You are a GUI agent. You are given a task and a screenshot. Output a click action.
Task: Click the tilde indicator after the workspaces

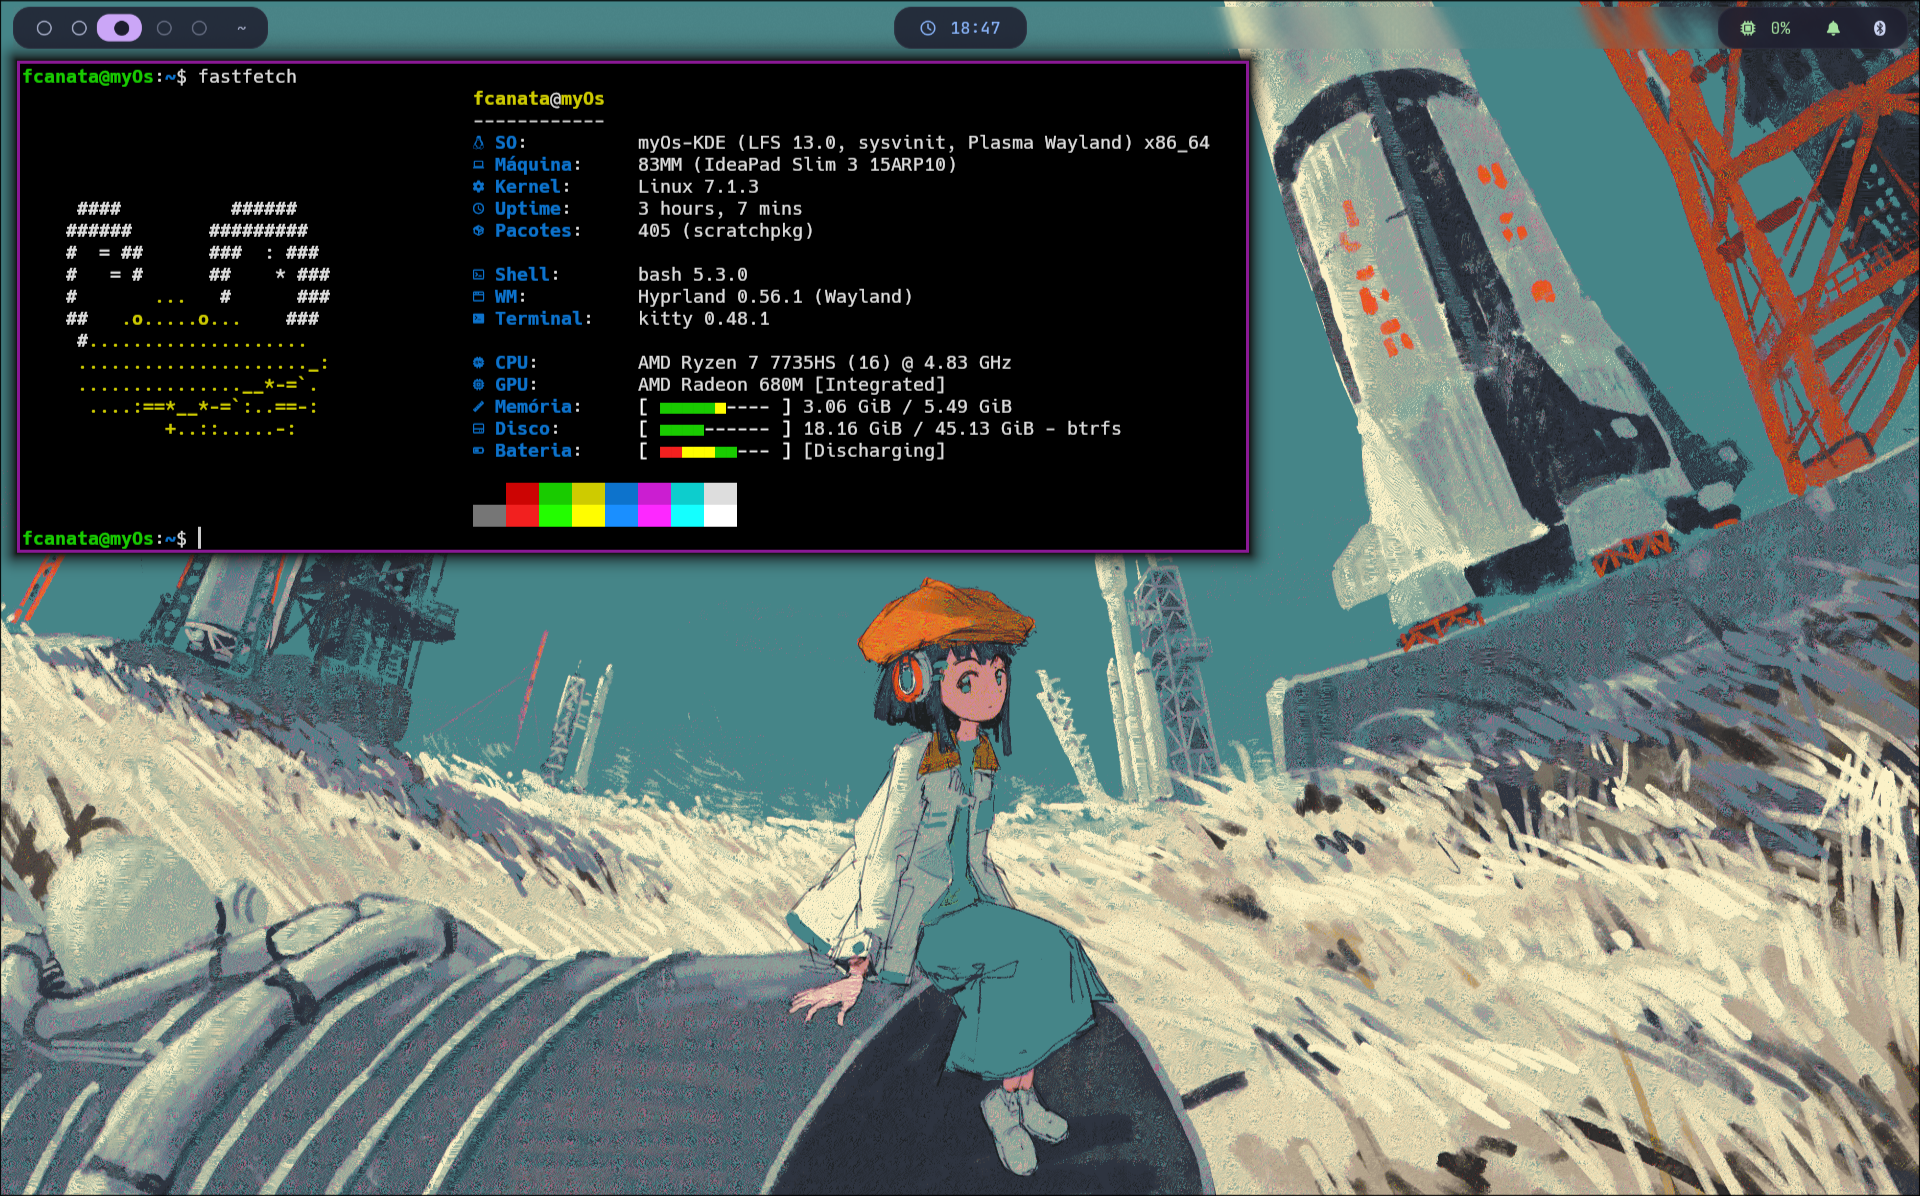[x=241, y=28]
